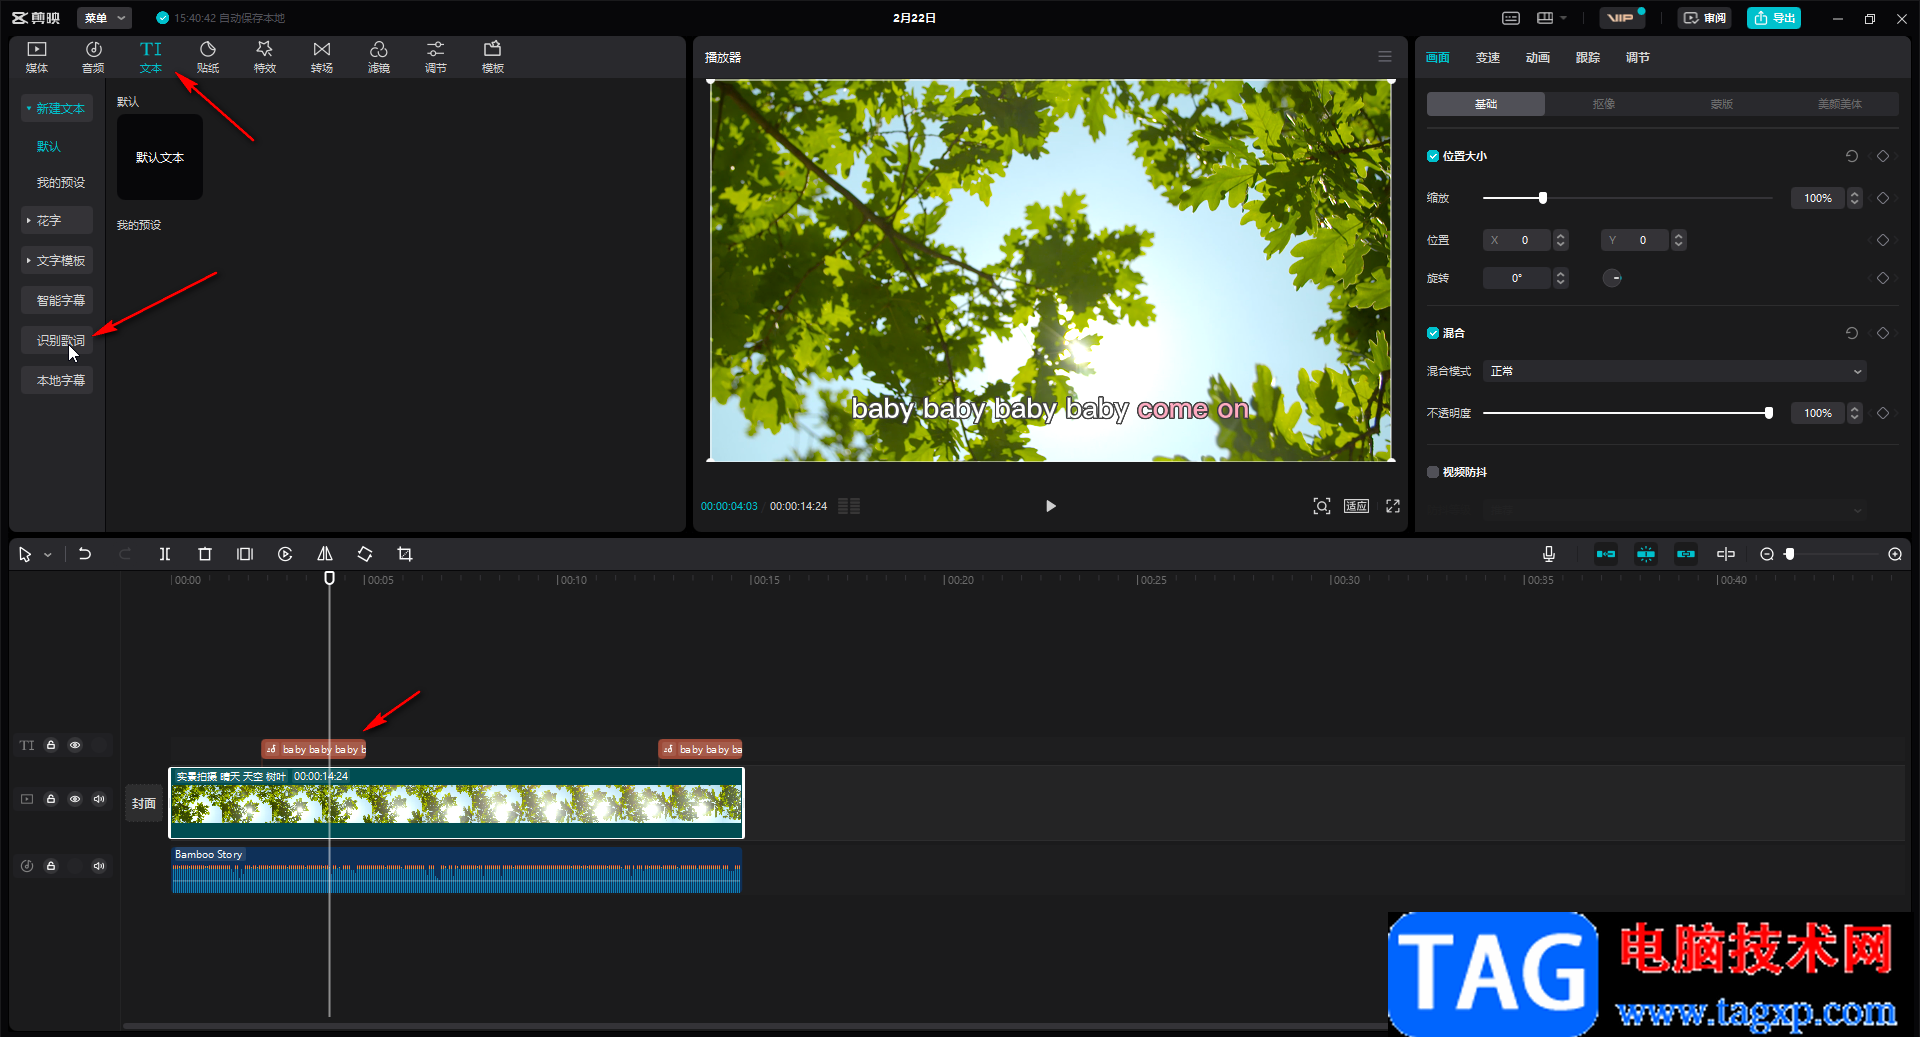Screen dimensions: 1920x1037
Task: Open the 特效 effects panel
Action: pos(265,57)
